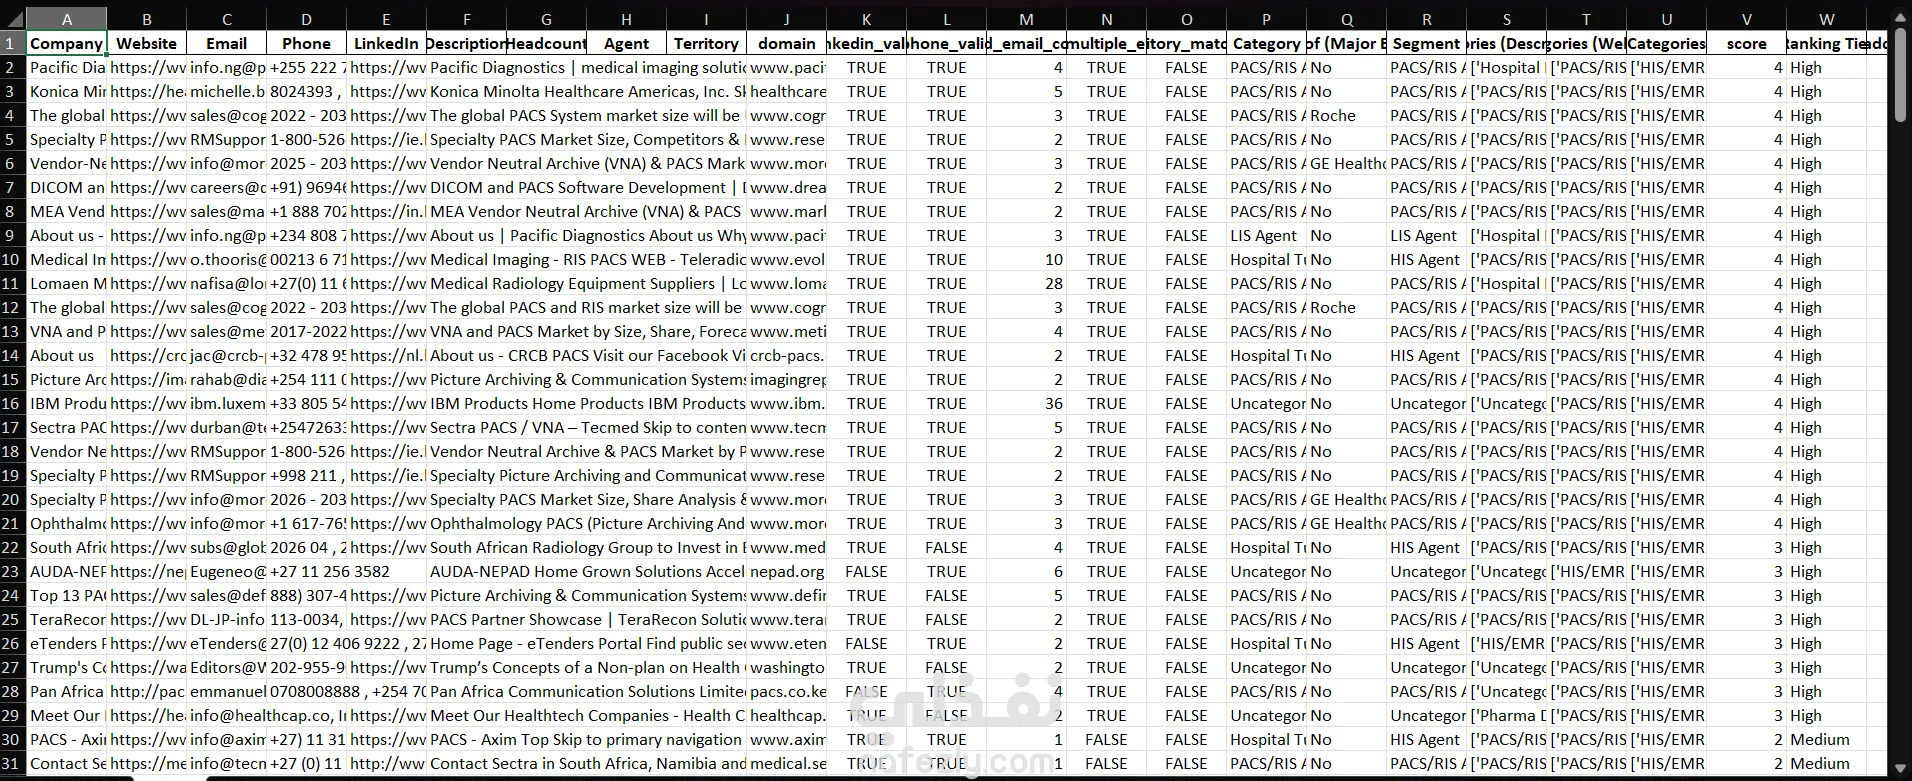Click the 'domain' header cell

coord(786,43)
